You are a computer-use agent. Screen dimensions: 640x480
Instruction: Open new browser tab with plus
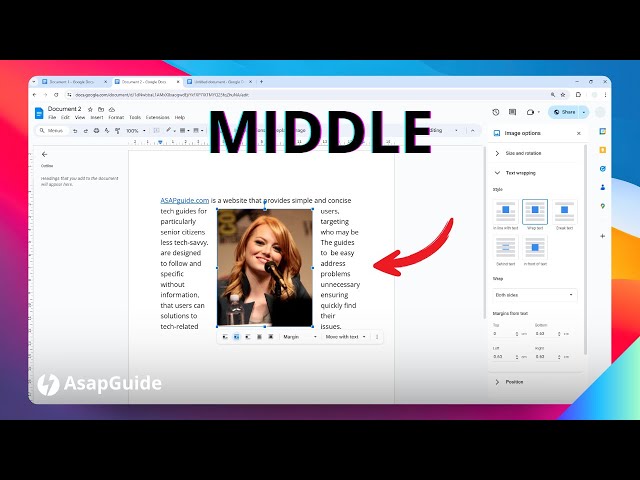click(261, 82)
